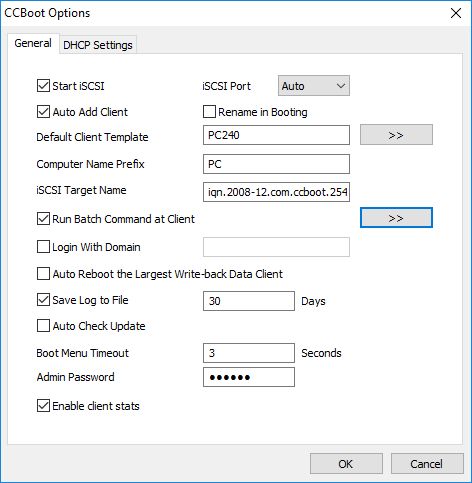Dismiss the dialog with Cancel
472x483 pixels.
pos(427,464)
